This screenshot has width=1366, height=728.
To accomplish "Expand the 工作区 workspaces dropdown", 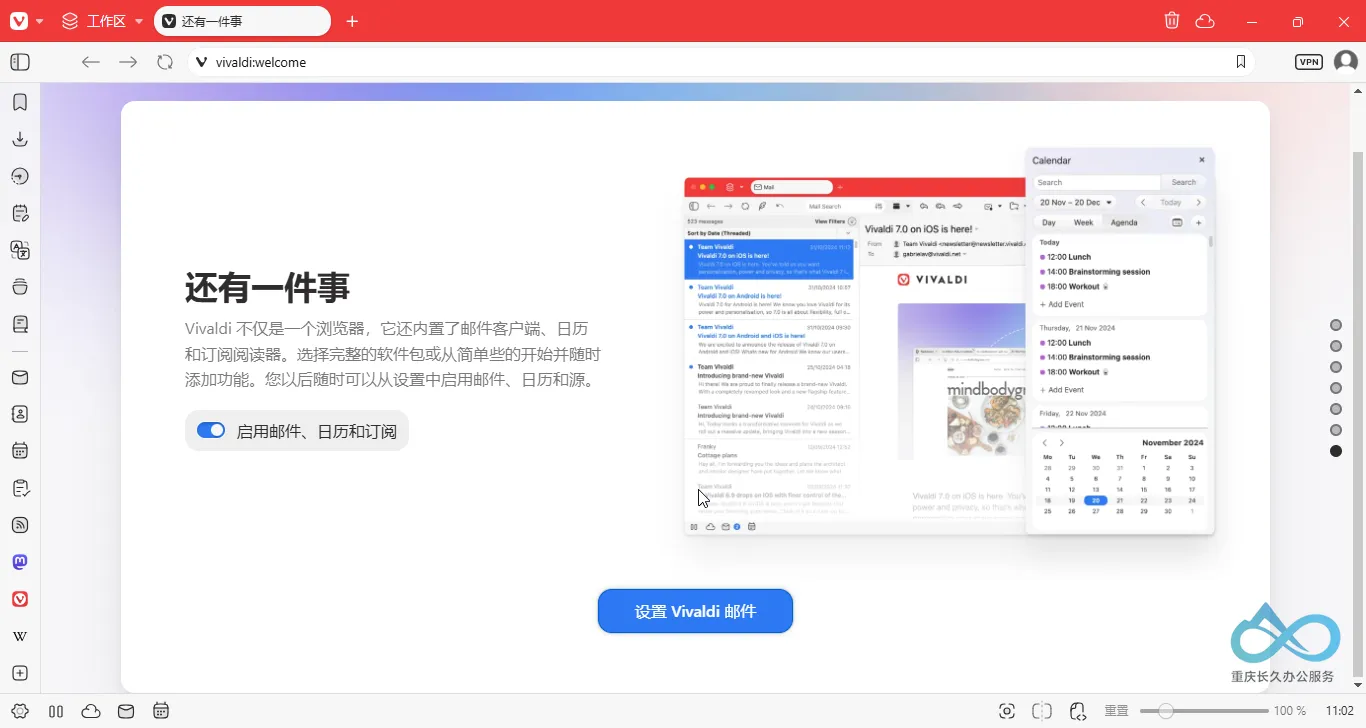I will [102, 21].
